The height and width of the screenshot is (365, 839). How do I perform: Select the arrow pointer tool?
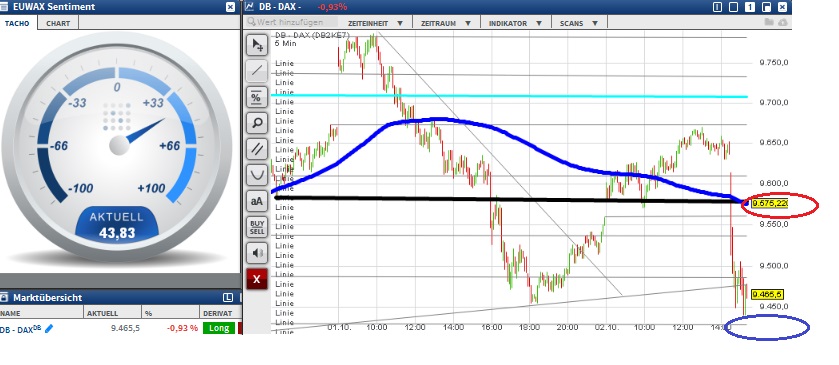tap(257, 45)
